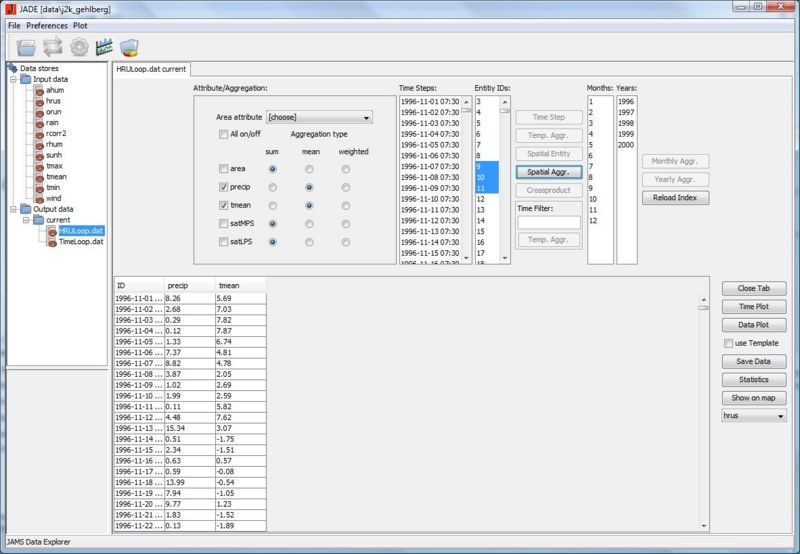Click the chart graph toolbar icon

pyautogui.click(x=104, y=46)
